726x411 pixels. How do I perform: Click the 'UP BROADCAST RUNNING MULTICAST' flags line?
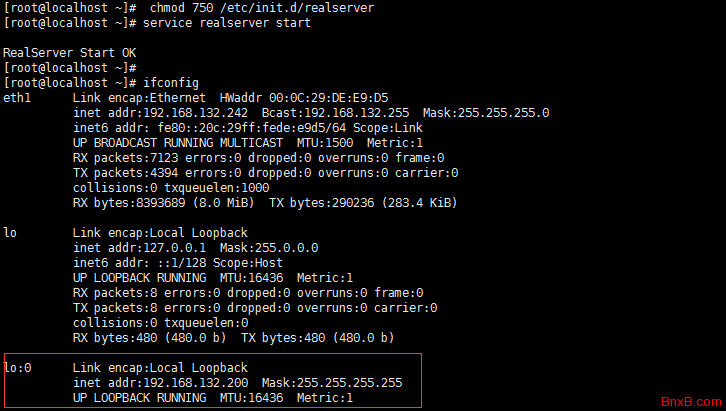pos(177,143)
